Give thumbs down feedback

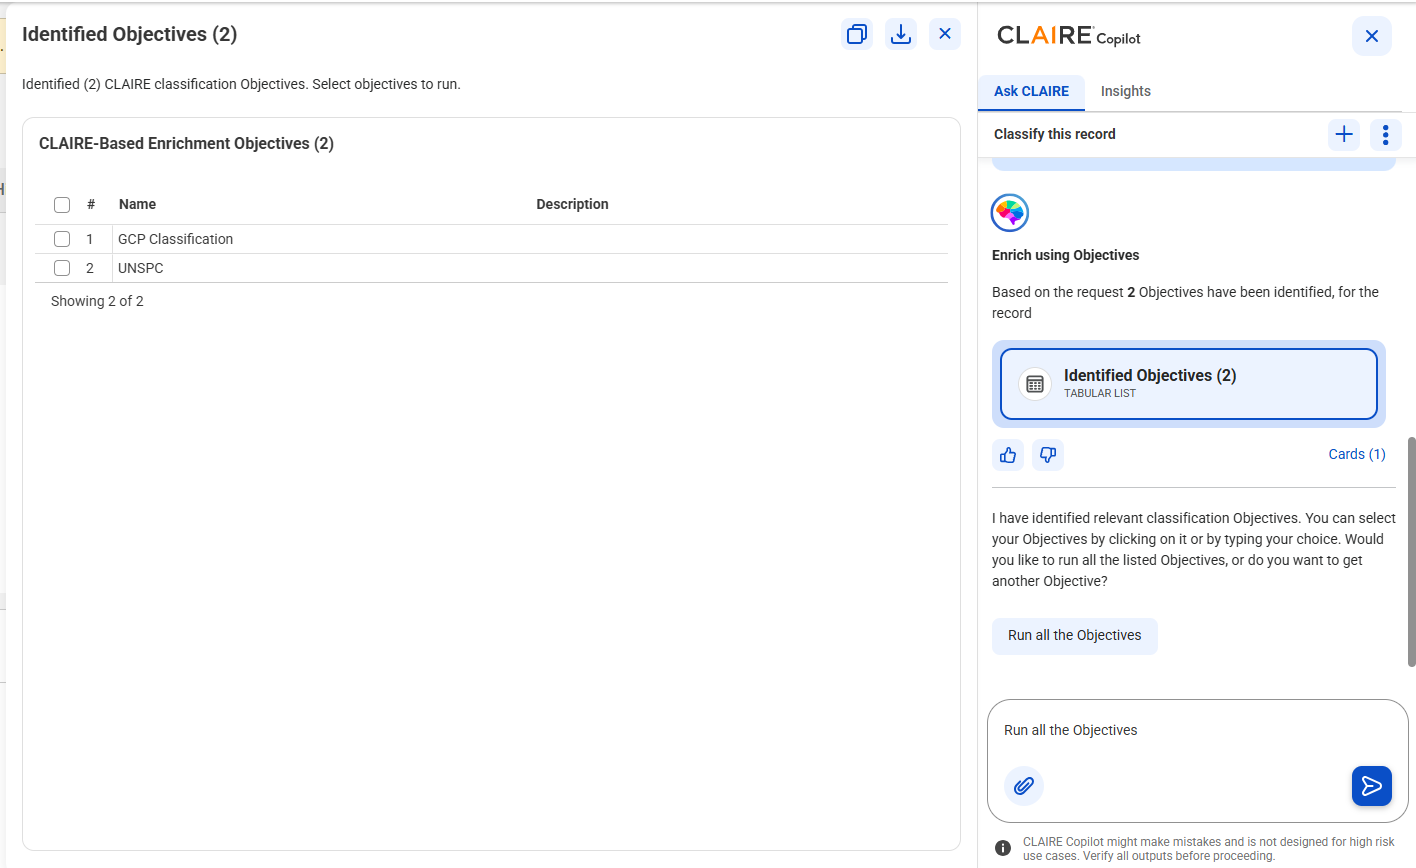tap(1048, 455)
